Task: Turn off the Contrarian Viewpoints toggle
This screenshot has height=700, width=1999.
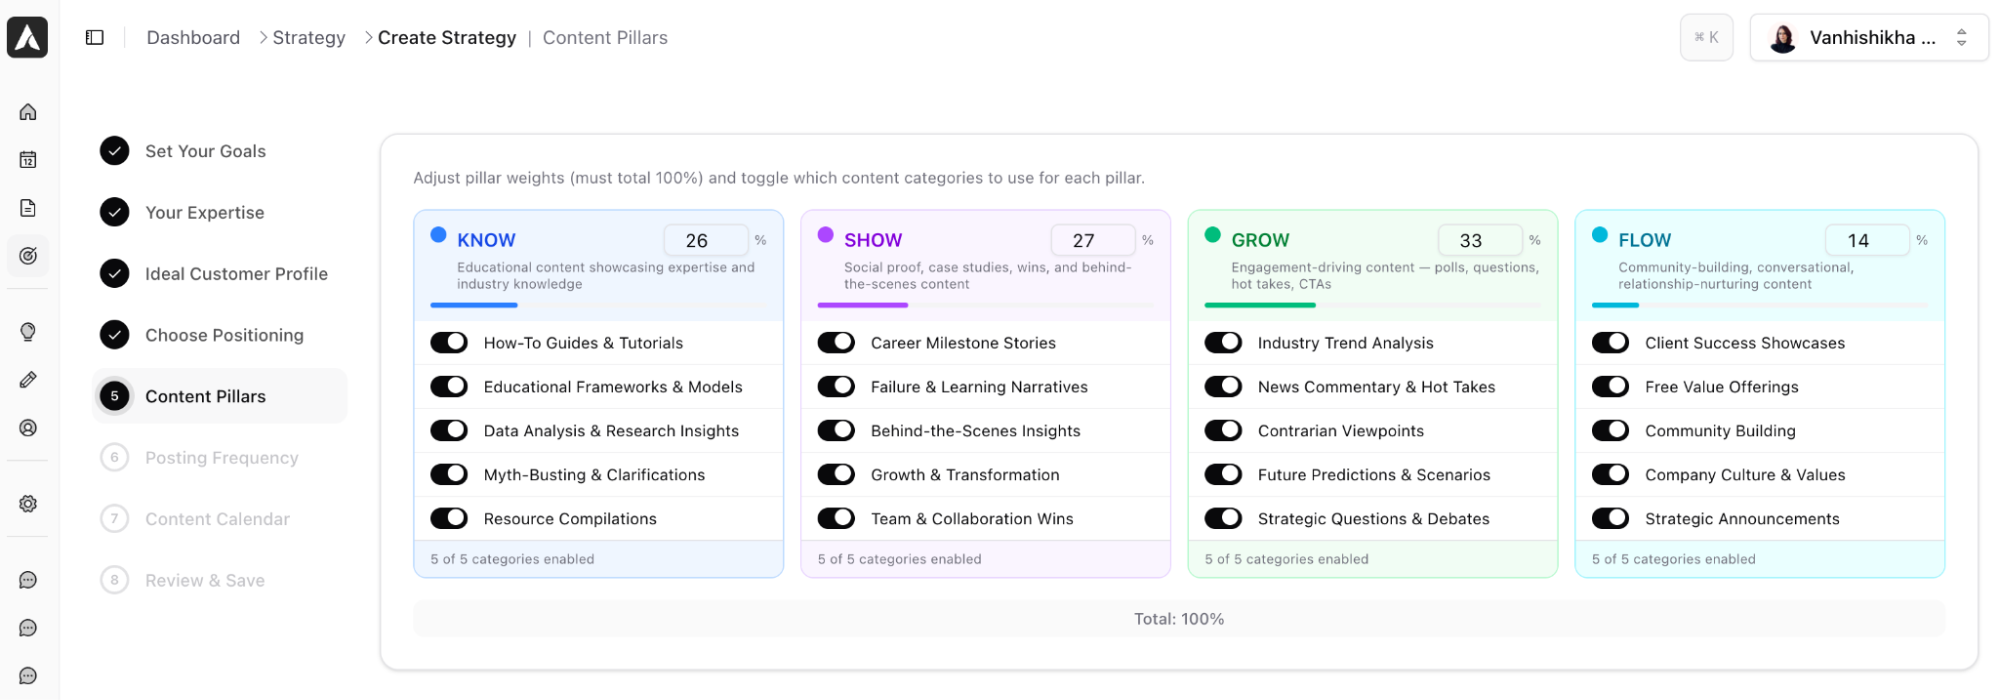Action: coord(1223,431)
